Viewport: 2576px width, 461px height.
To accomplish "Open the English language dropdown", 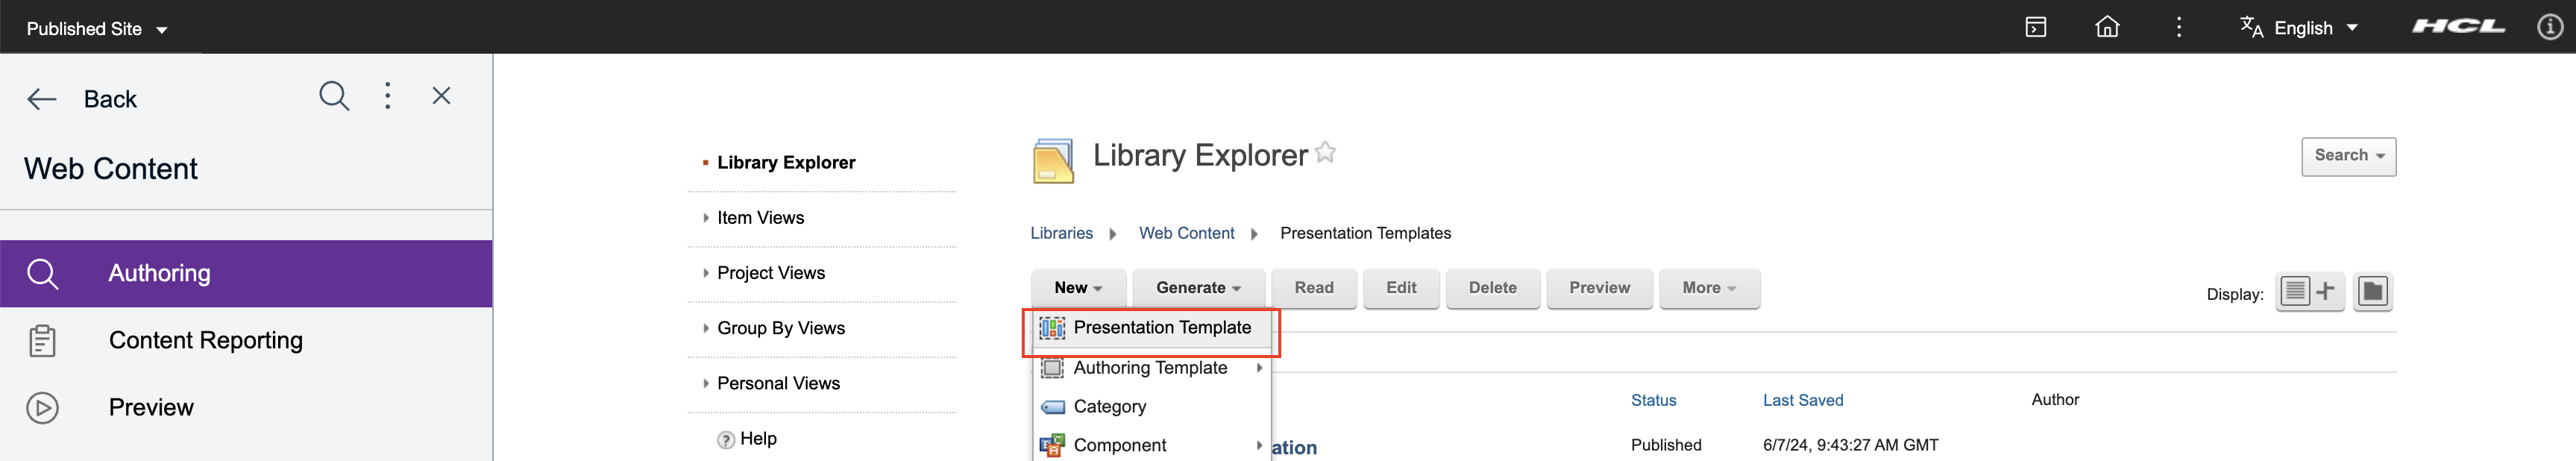I will (2300, 28).
